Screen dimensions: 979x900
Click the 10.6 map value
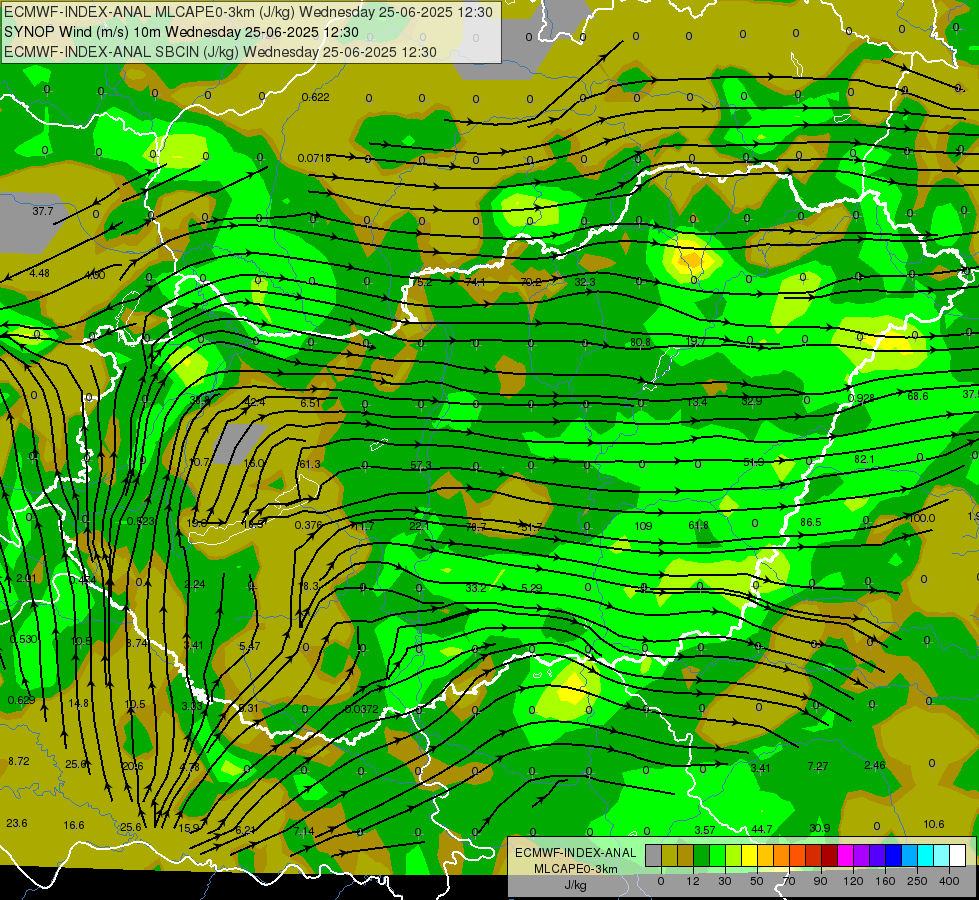(933, 824)
